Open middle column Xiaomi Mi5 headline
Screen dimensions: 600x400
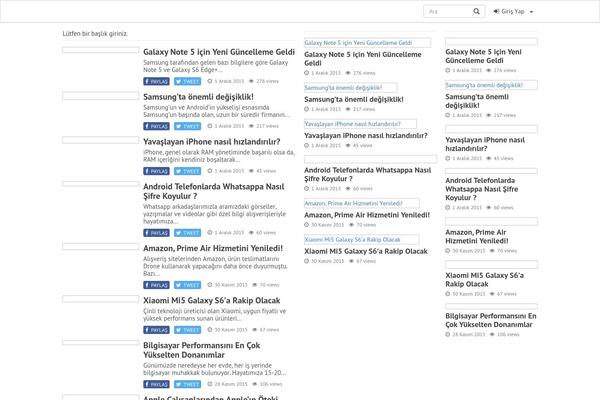point(366,251)
